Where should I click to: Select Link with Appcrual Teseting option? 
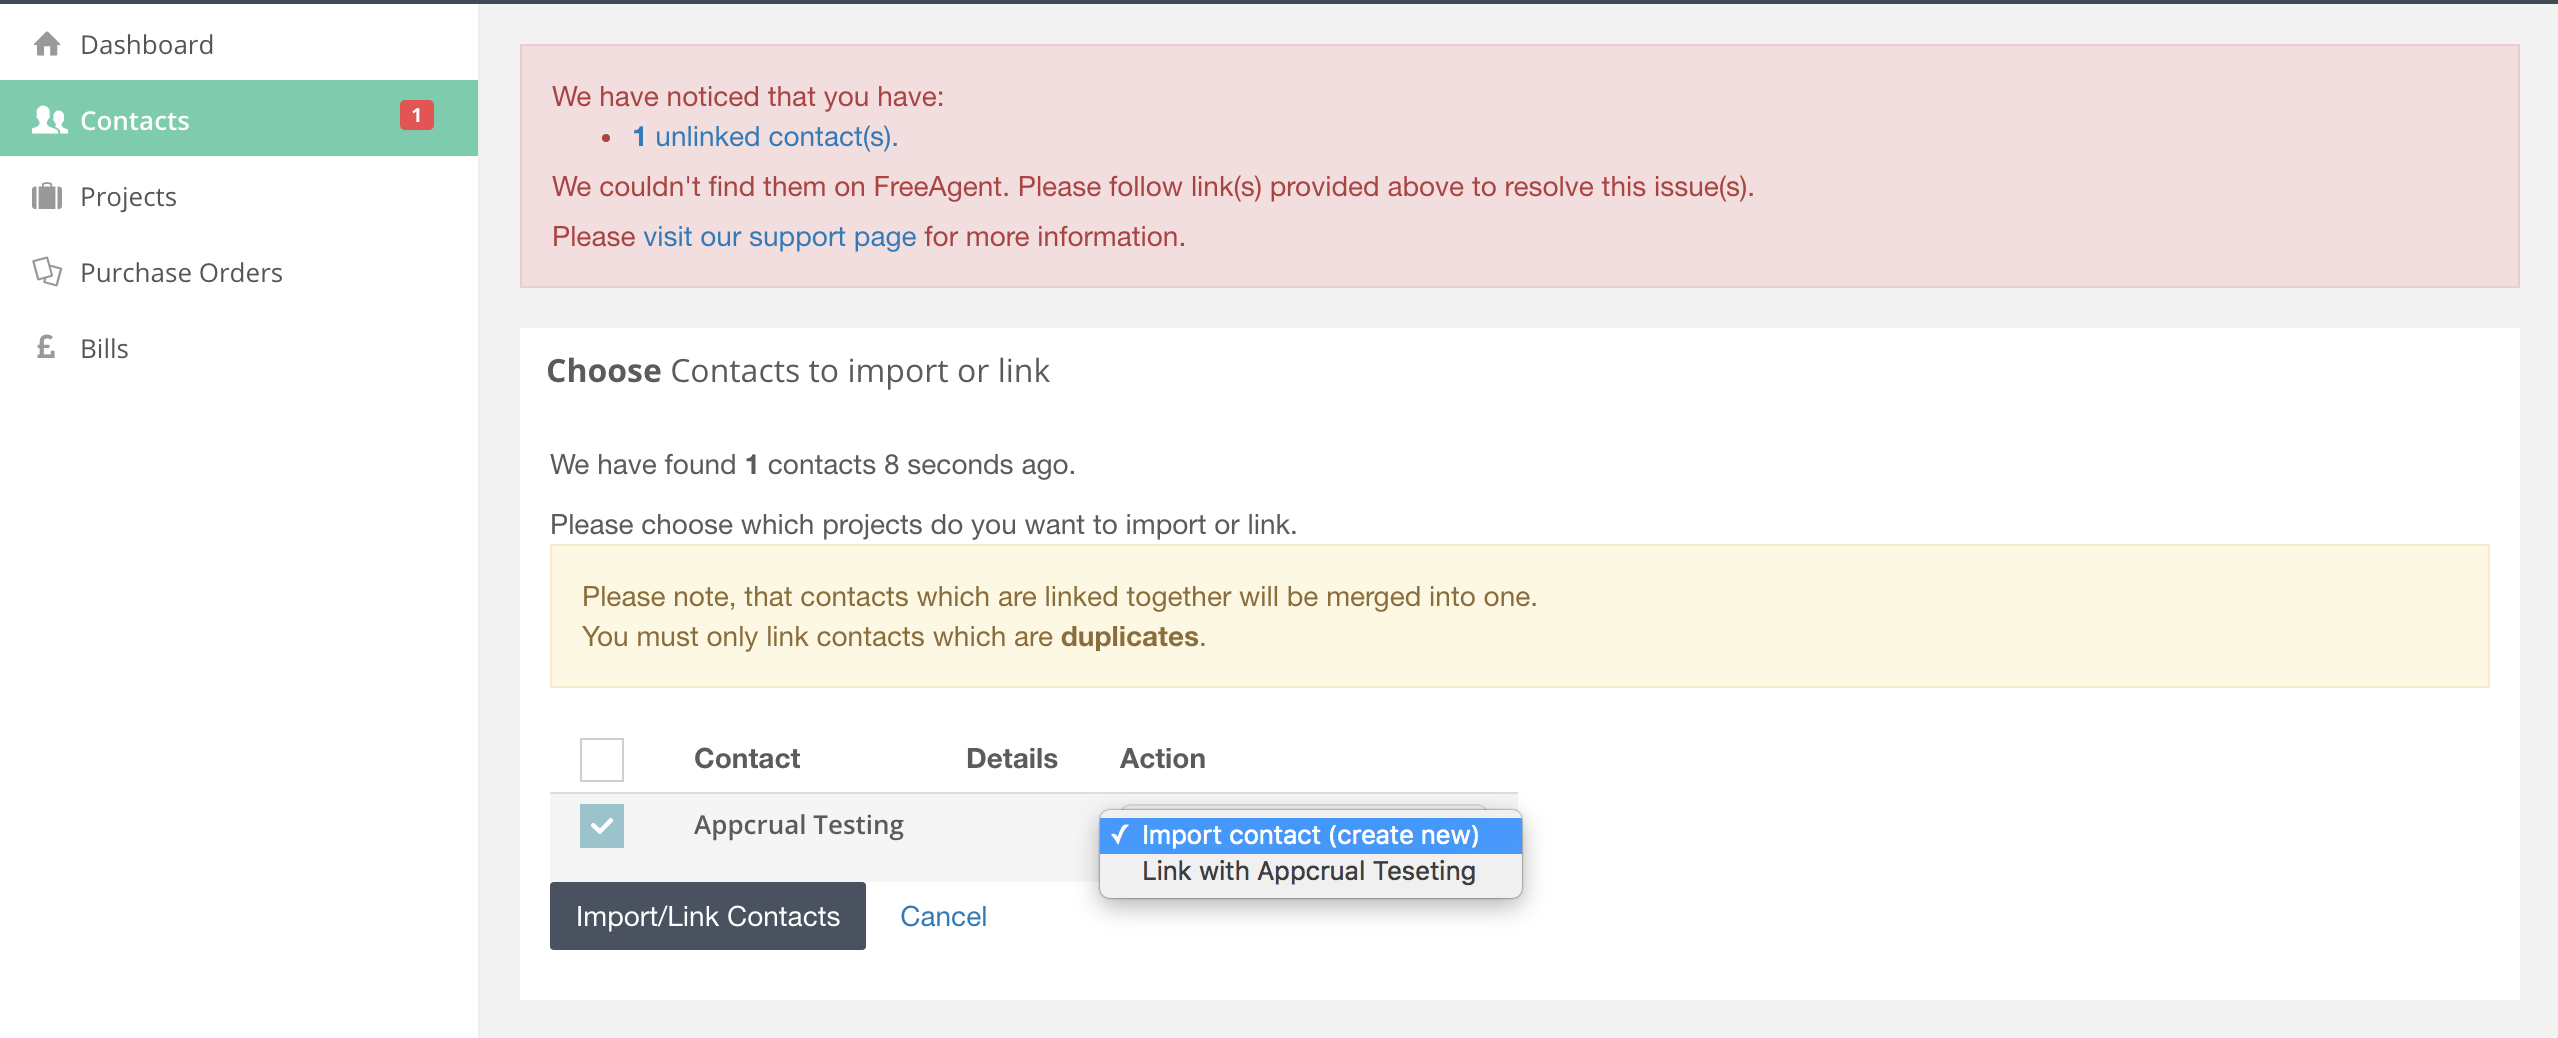pos(1308,871)
